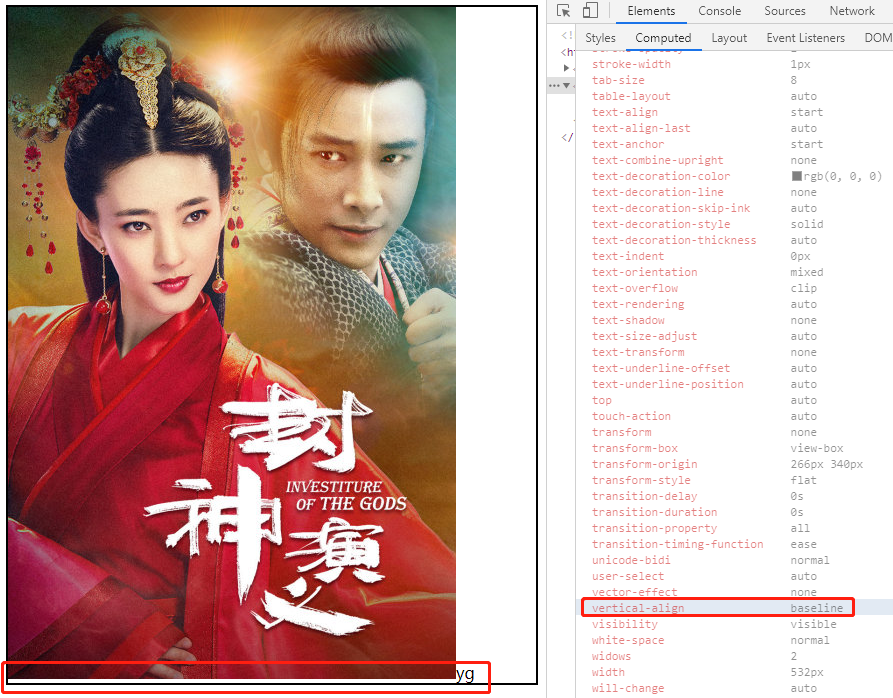Viewport: 893px width, 698px height.
Task: Select the visibility property
Action: [625, 624]
